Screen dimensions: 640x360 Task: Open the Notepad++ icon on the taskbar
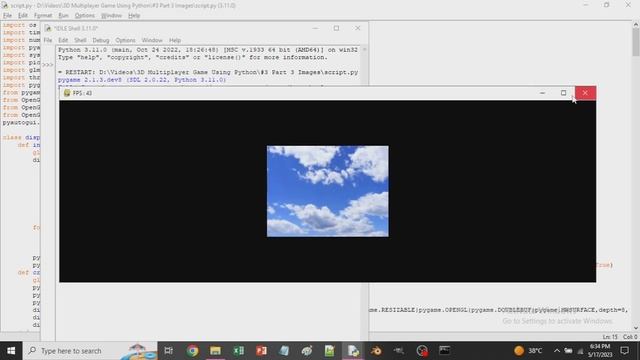click(x=330, y=351)
